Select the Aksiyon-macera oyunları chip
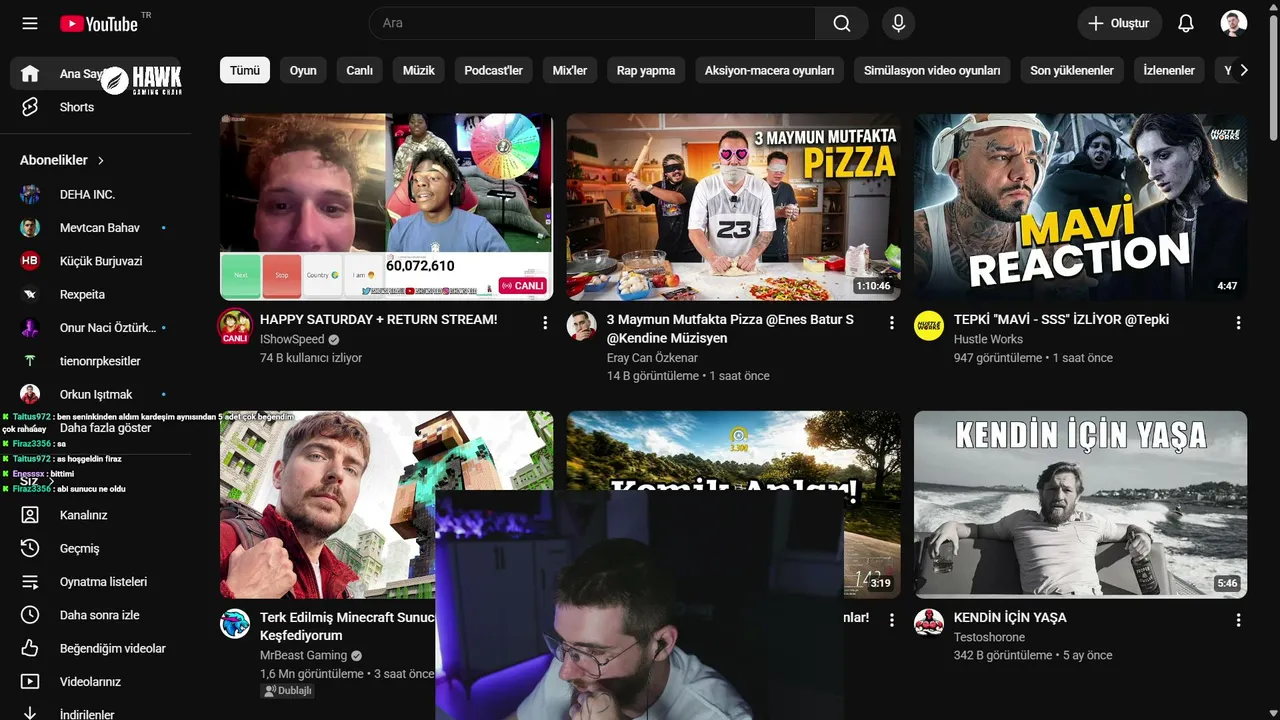Image resolution: width=1280 pixels, height=720 pixels. (x=770, y=70)
